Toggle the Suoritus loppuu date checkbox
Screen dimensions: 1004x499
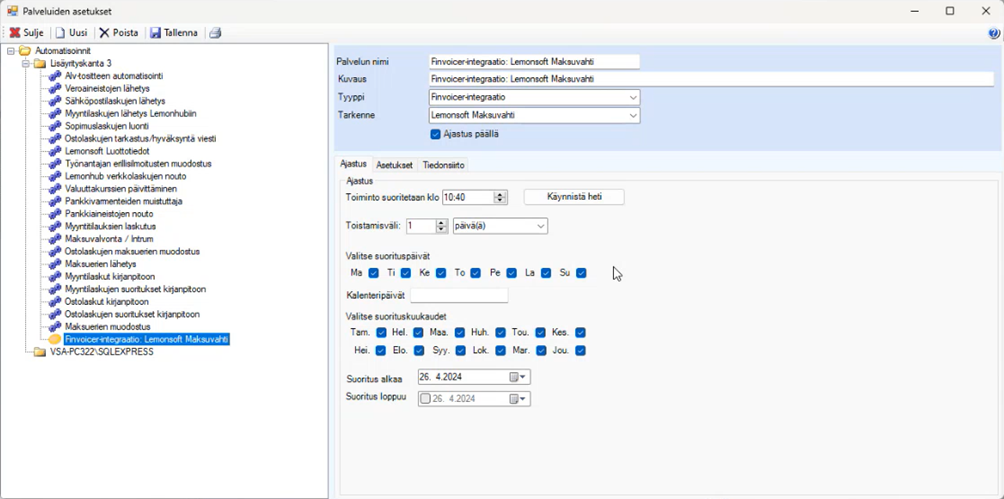[425, 399]
